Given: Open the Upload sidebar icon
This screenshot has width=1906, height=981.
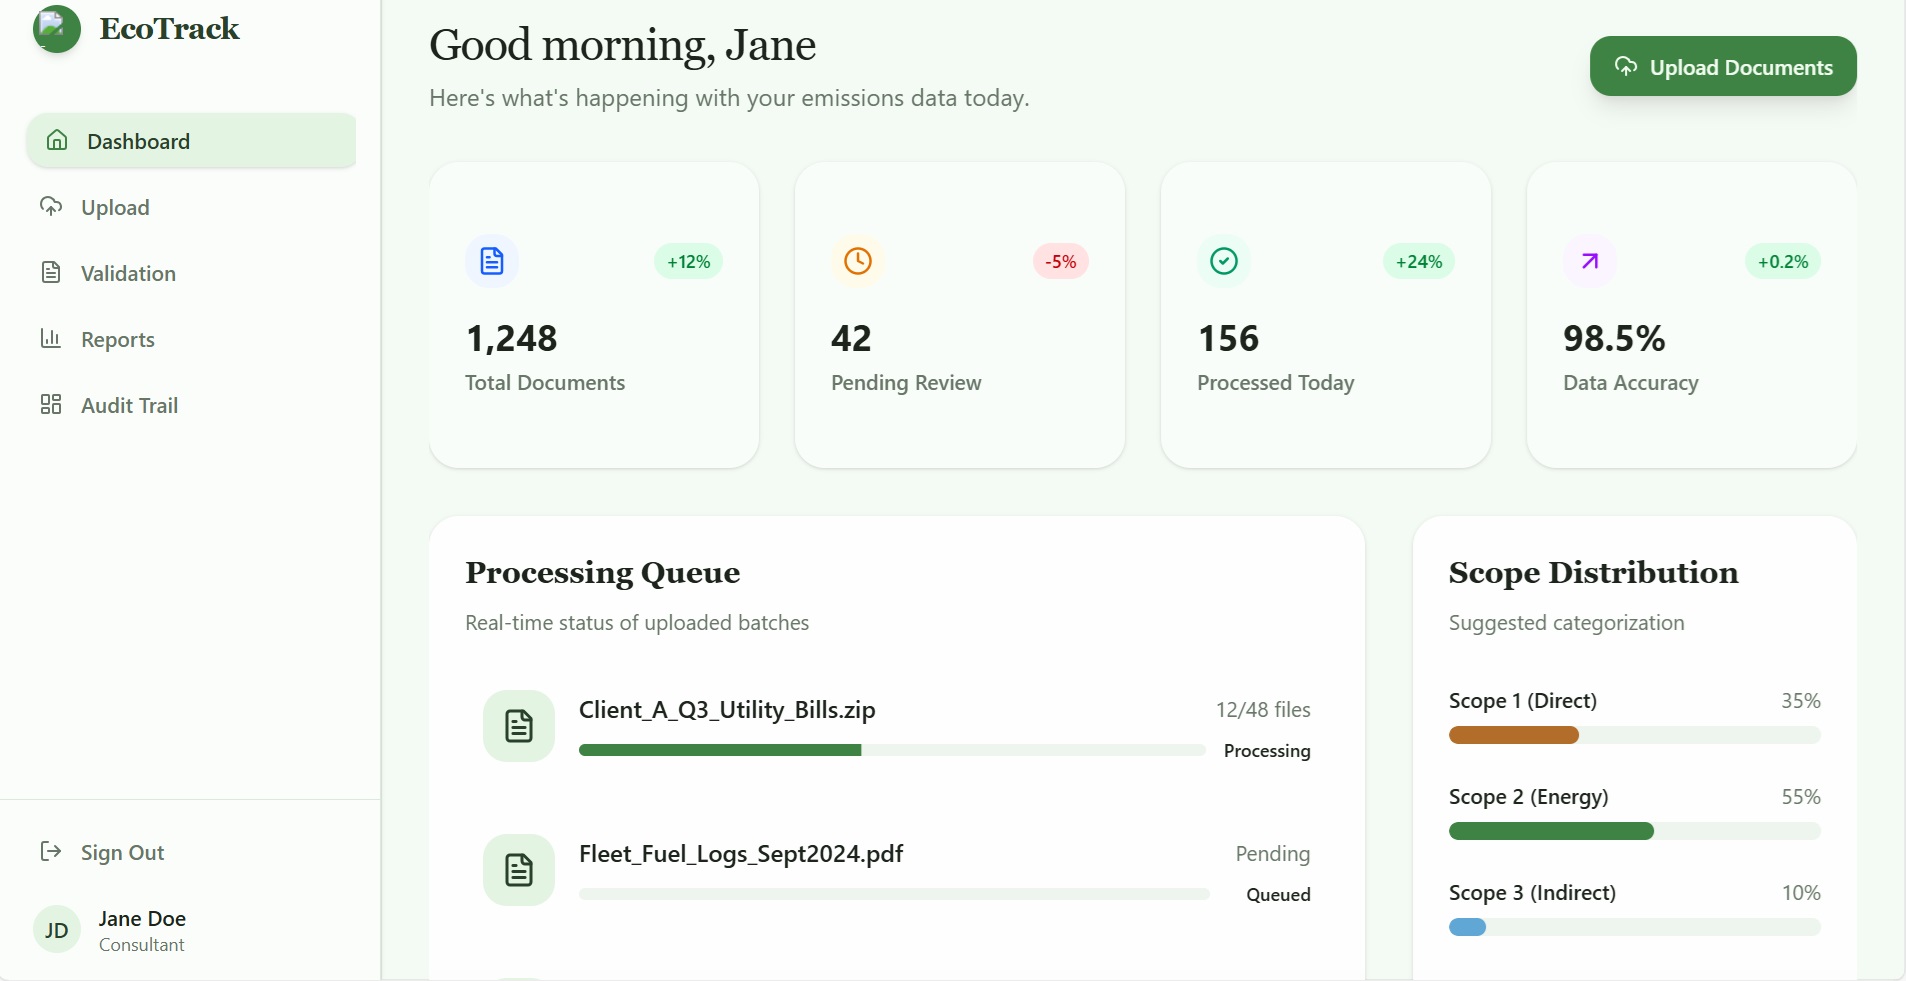Looking at the screenshot, I should tap(52, 206).
